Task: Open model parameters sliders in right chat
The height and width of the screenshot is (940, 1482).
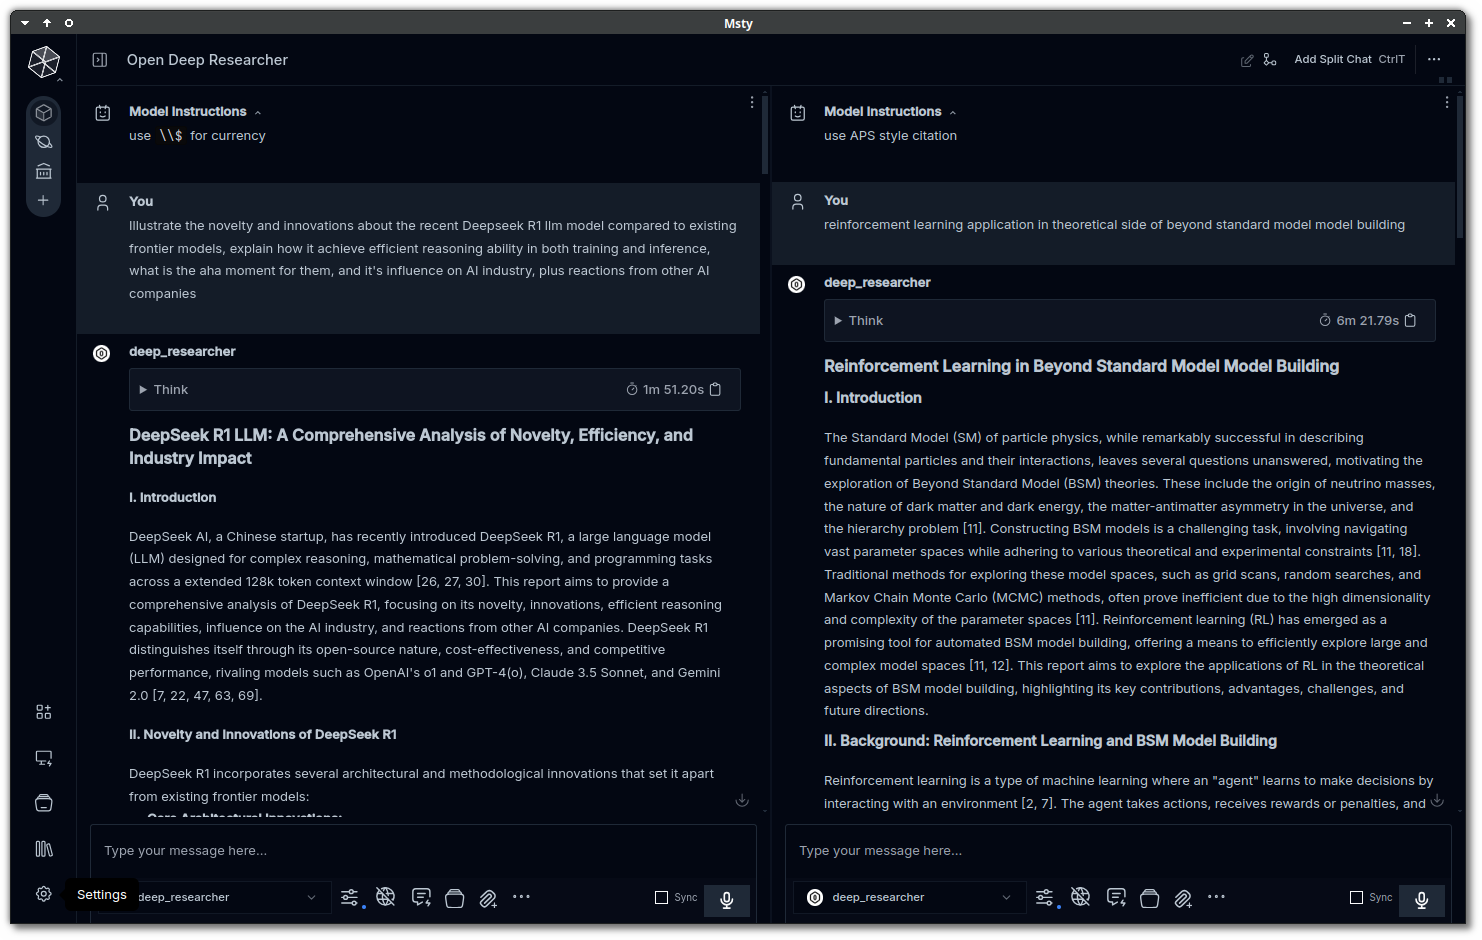Action: [x=1044, y=897]
